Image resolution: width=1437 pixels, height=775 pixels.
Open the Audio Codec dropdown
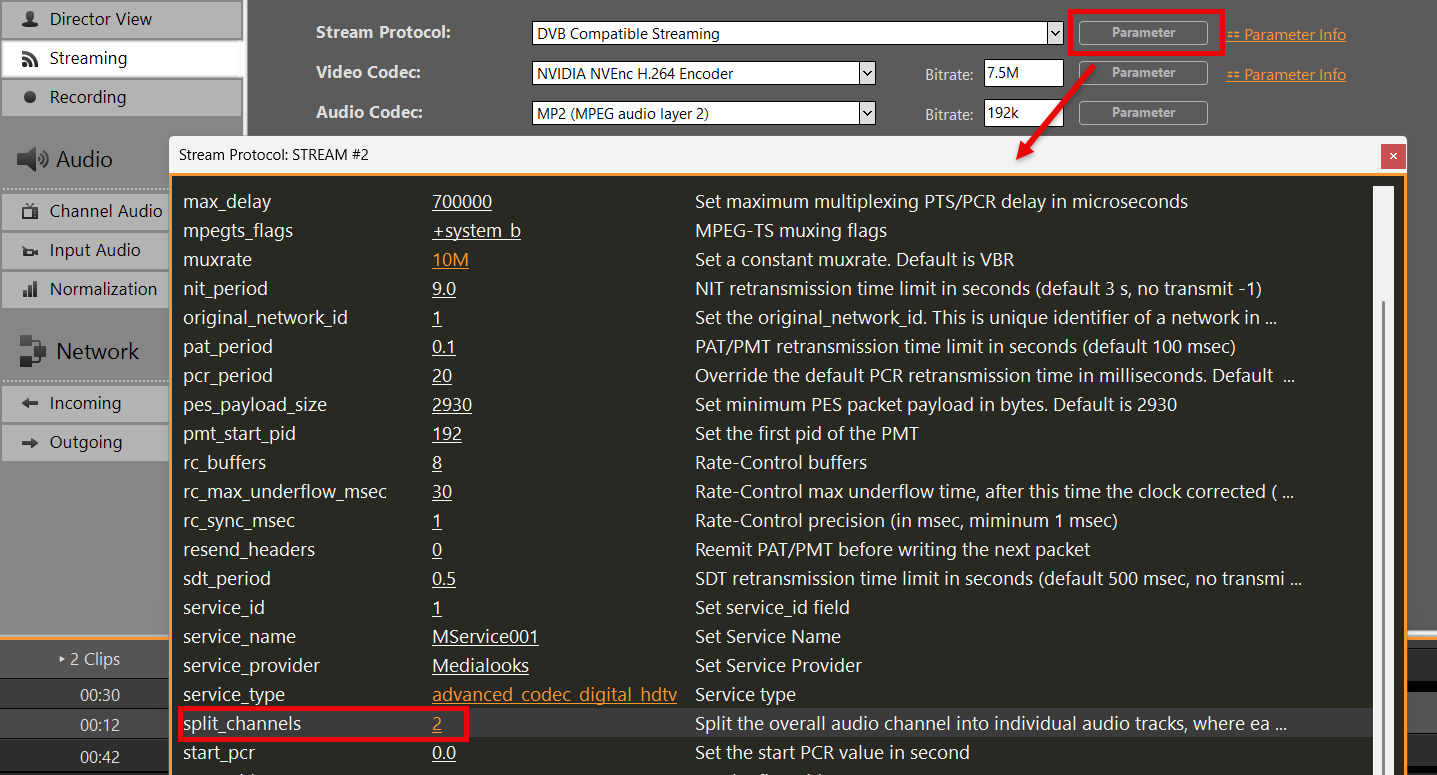pyautogui.click(x=867, y=113)
